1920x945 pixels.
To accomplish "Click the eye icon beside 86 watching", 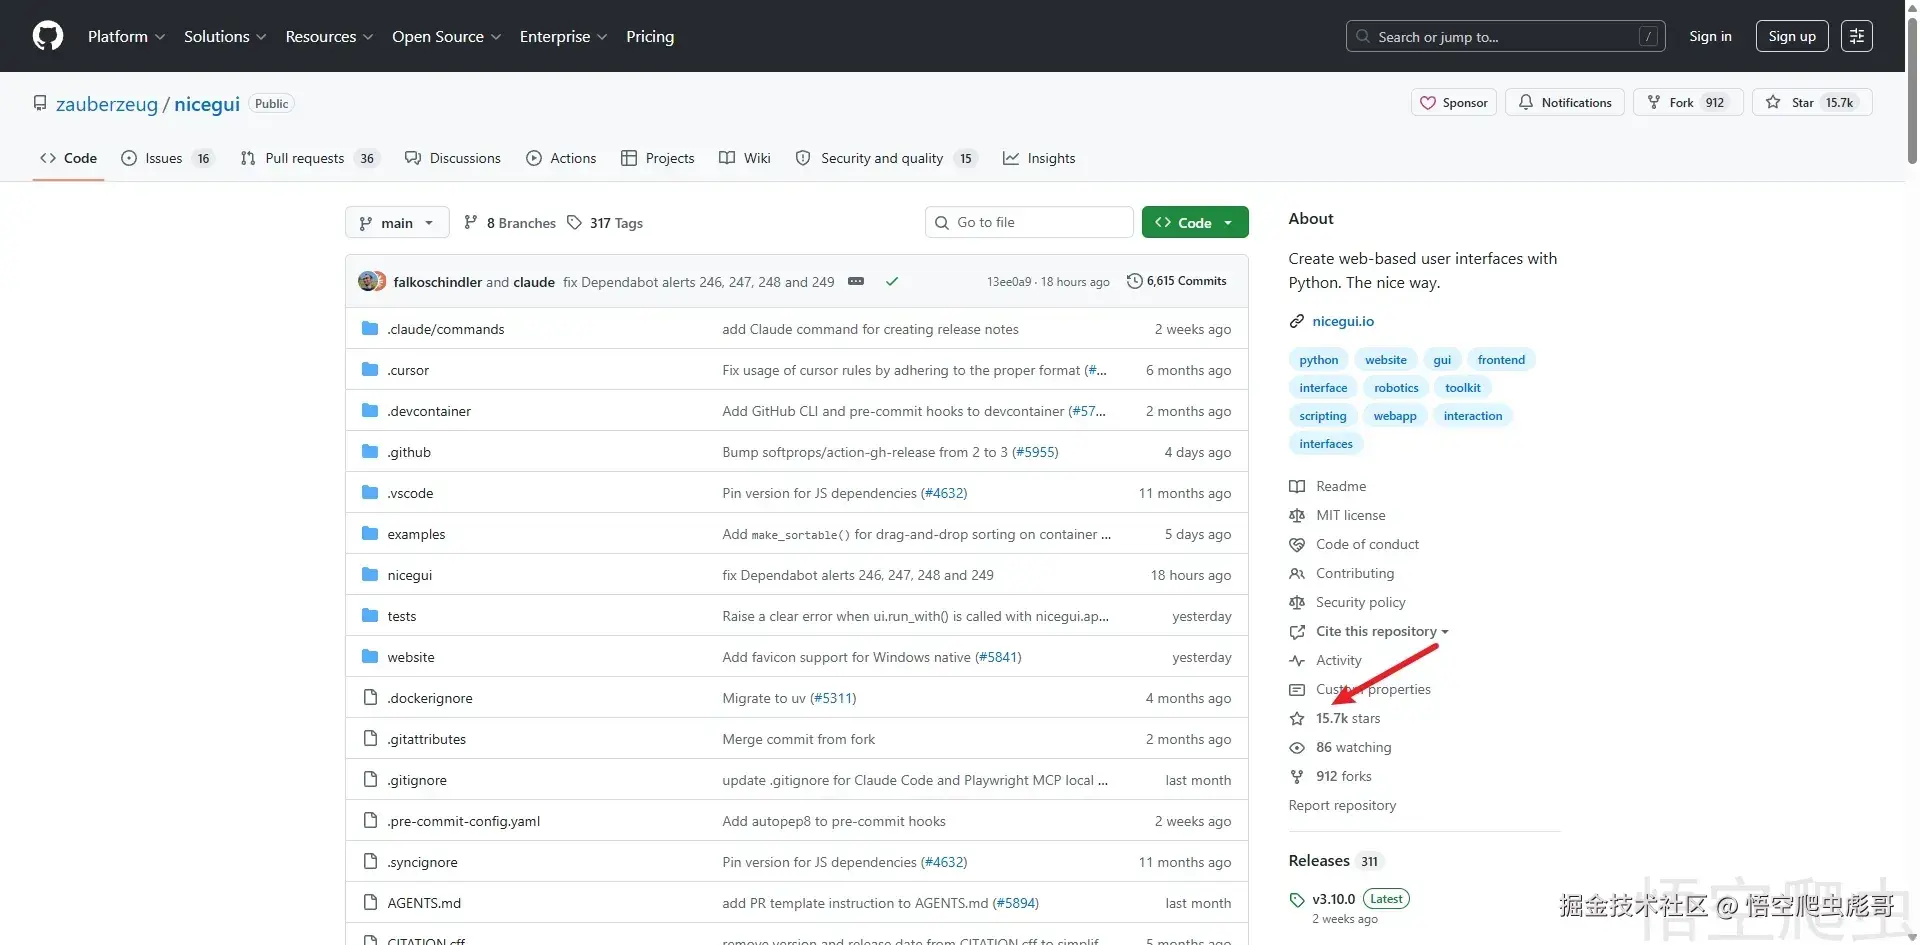I will [1297, 747].
